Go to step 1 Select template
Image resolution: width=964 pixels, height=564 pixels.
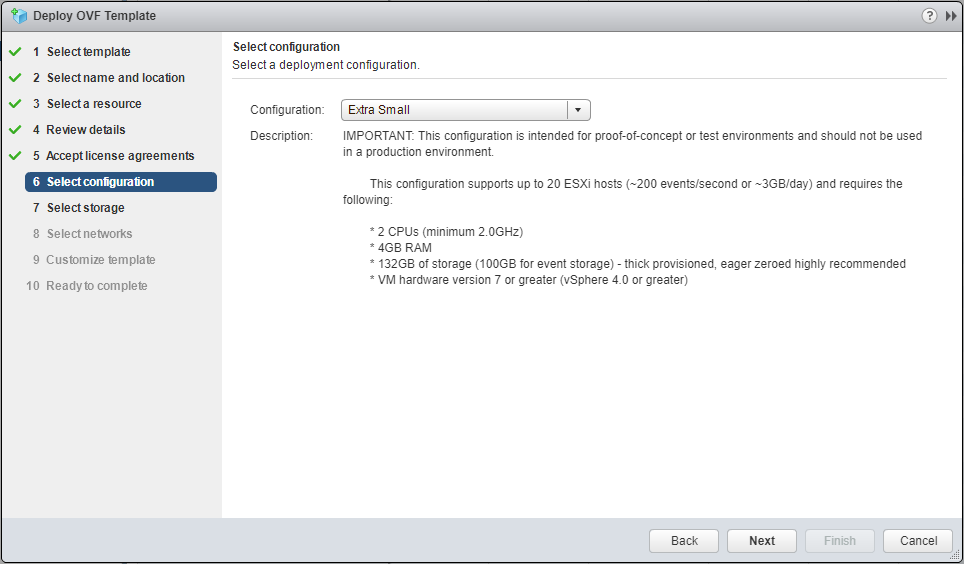point(88,52)
